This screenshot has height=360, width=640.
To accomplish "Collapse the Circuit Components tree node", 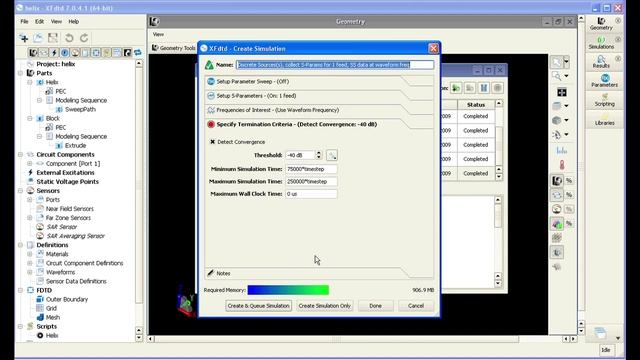I will 20,155.
